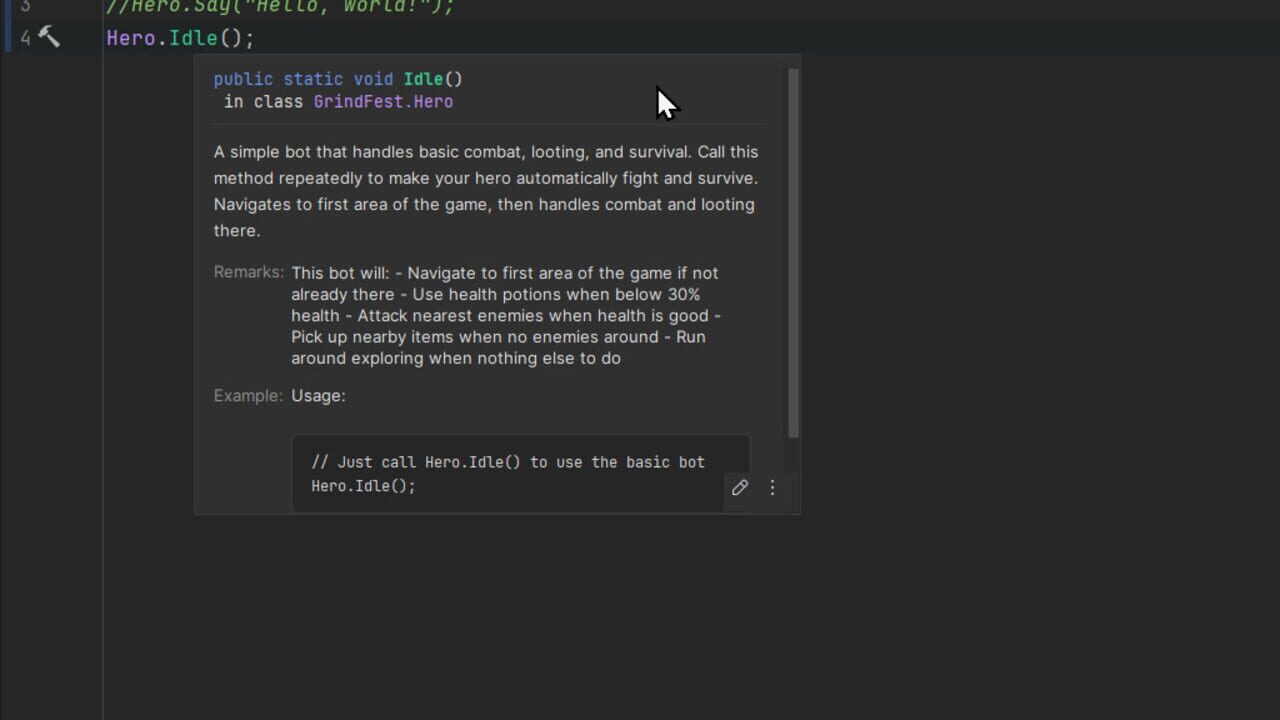Click the "A simple bot that handles" description paragraph
Image resolution: width=1280 pixels, height=720 pixels.
(486, 191)
